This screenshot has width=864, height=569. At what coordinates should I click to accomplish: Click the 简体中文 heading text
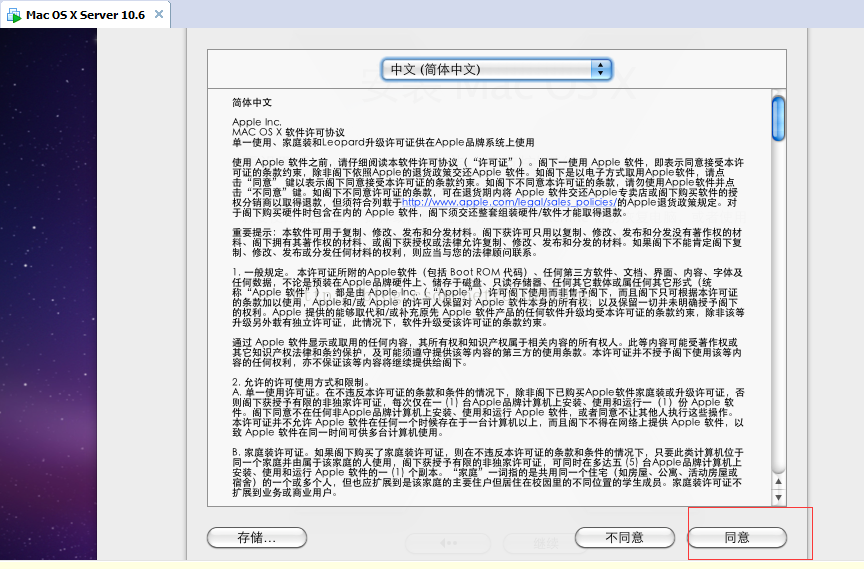[252, 102]
